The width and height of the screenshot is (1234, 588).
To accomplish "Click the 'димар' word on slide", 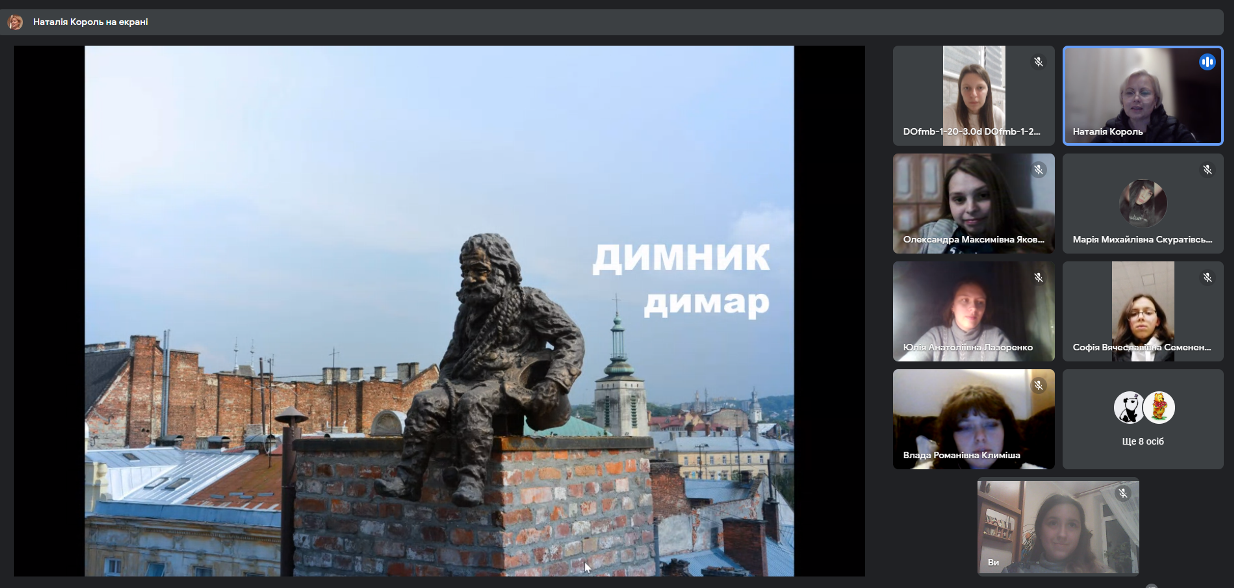I will [706, 301].
